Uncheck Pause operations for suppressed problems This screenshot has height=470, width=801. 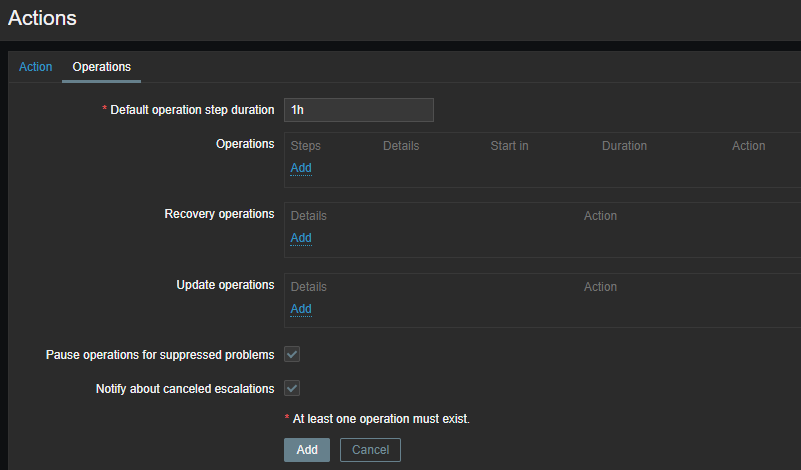292,354
